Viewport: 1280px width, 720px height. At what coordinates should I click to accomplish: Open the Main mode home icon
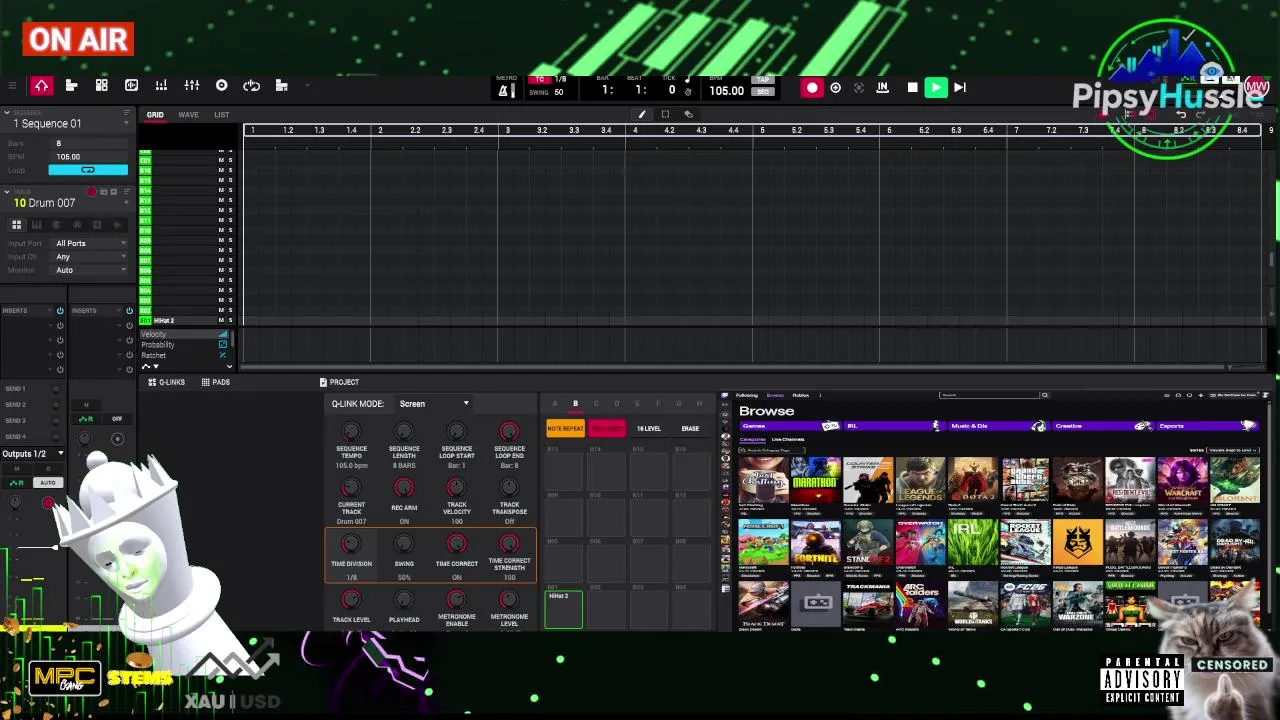41,86
